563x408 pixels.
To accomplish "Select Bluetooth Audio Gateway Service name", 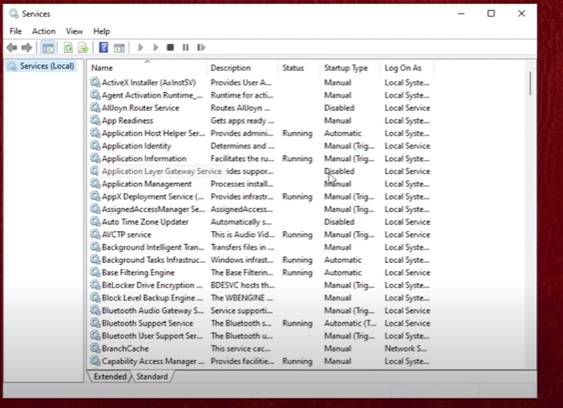I will point(153,310).
